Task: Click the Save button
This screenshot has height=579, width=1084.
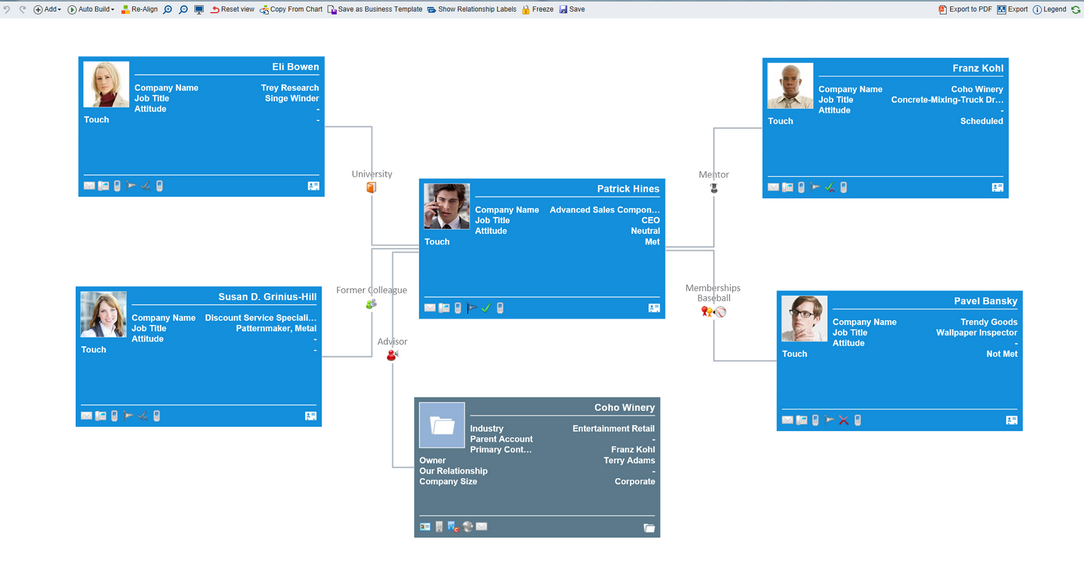Action: click(572, 9)
